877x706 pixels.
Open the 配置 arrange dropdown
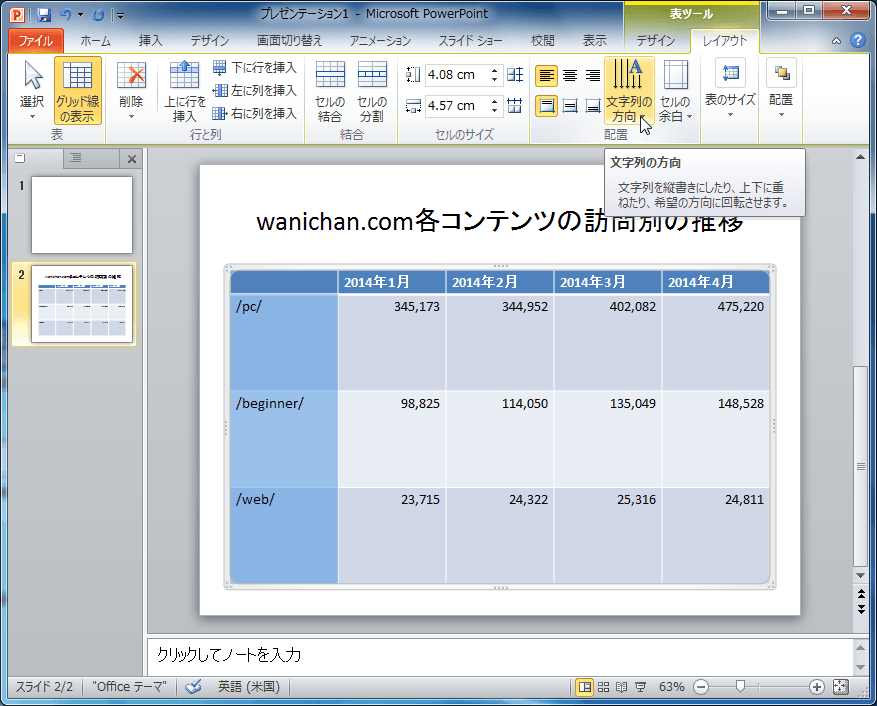(781, 88)
